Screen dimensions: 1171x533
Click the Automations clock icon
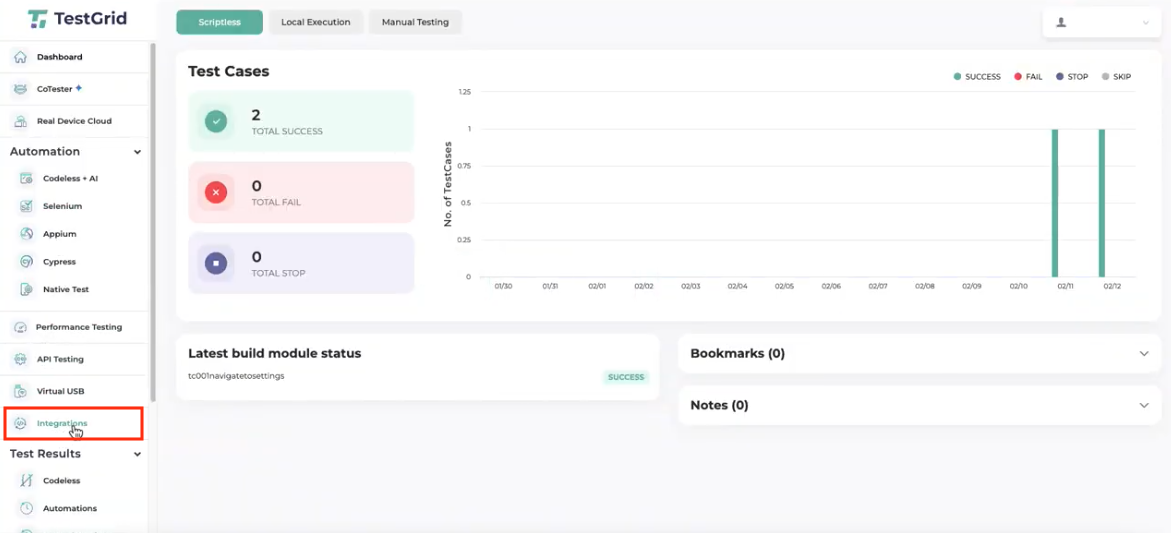pos(27,508)
